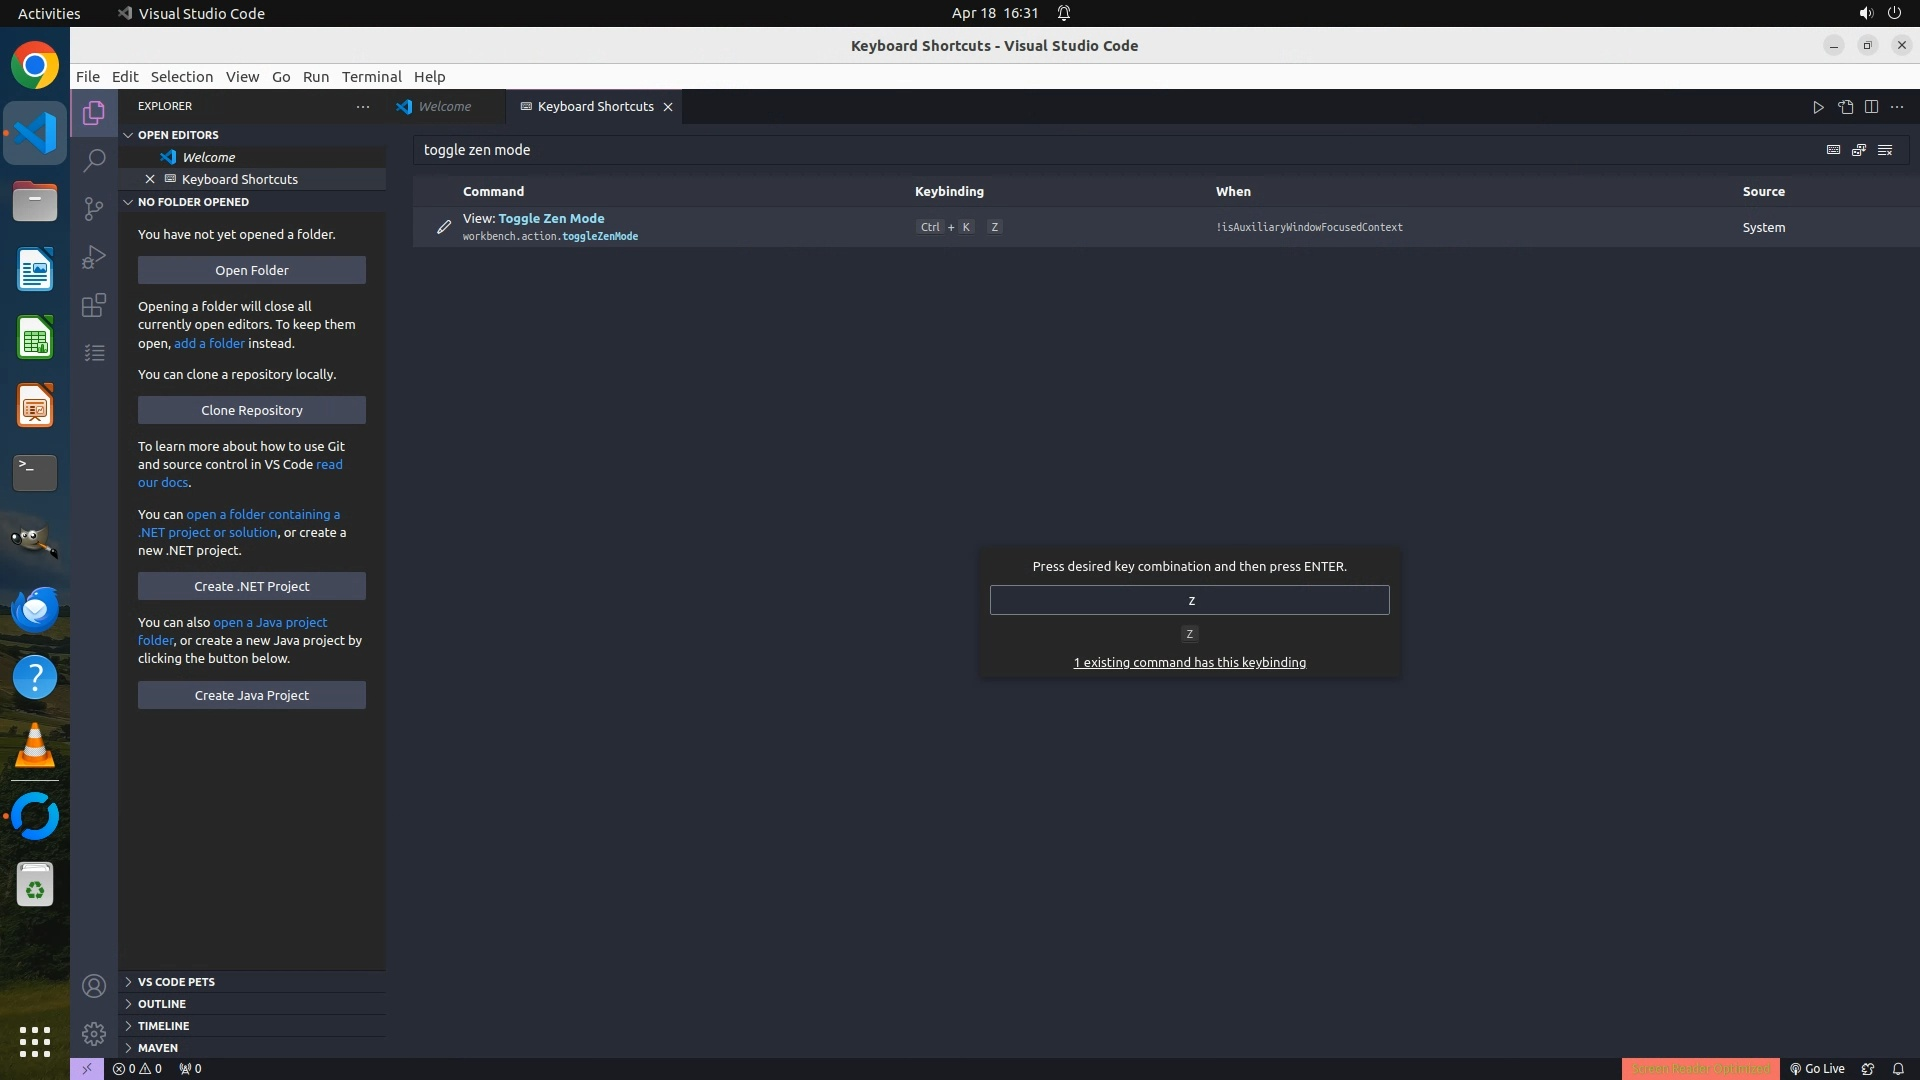Screen dimensions: 1920x1080
Task: Open the existing command keybinding link
Action: [1189, 662]
